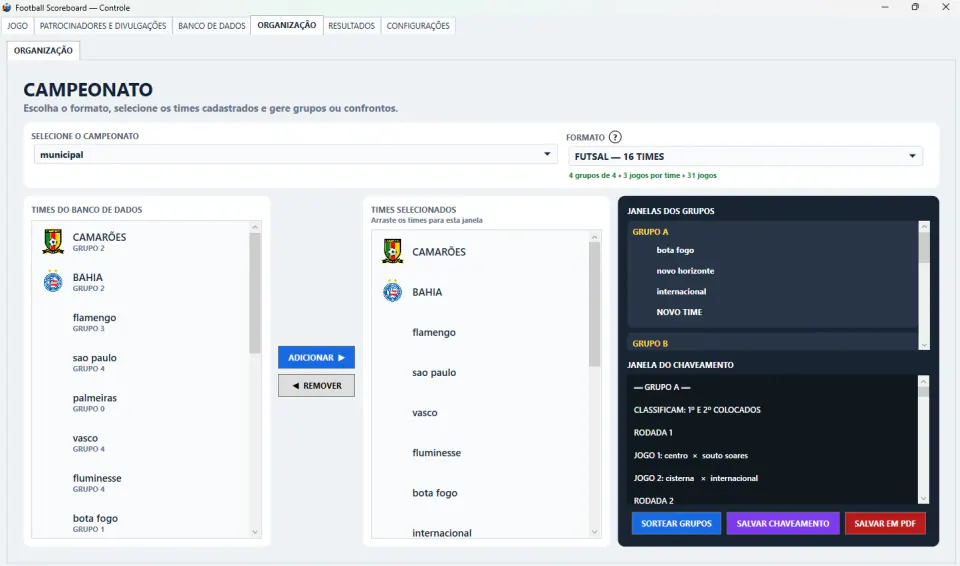
Task: Click JOGO 1: centro × souto soares line
Action: coord(691,455)
